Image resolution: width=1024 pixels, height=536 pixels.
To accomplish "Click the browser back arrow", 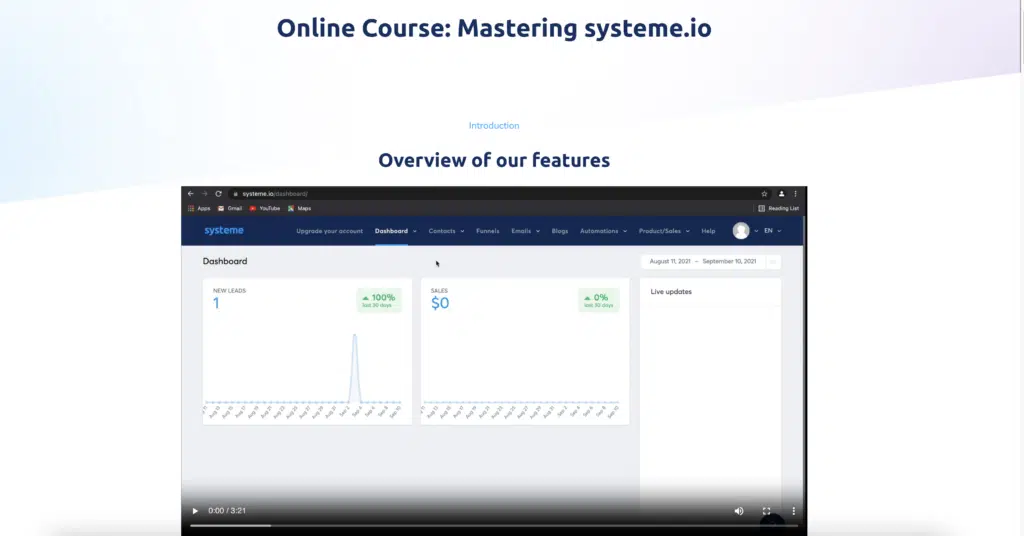I will [x=190, y=193].
